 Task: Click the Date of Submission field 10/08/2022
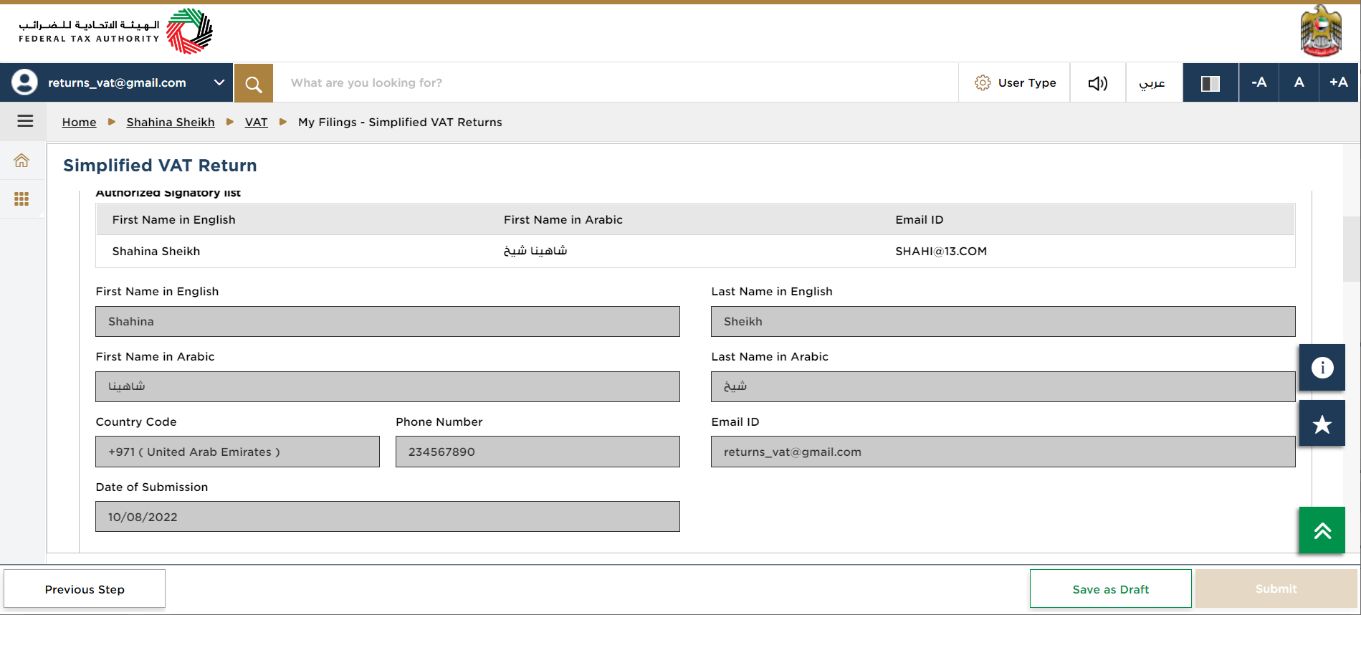(x=387, y=516)
